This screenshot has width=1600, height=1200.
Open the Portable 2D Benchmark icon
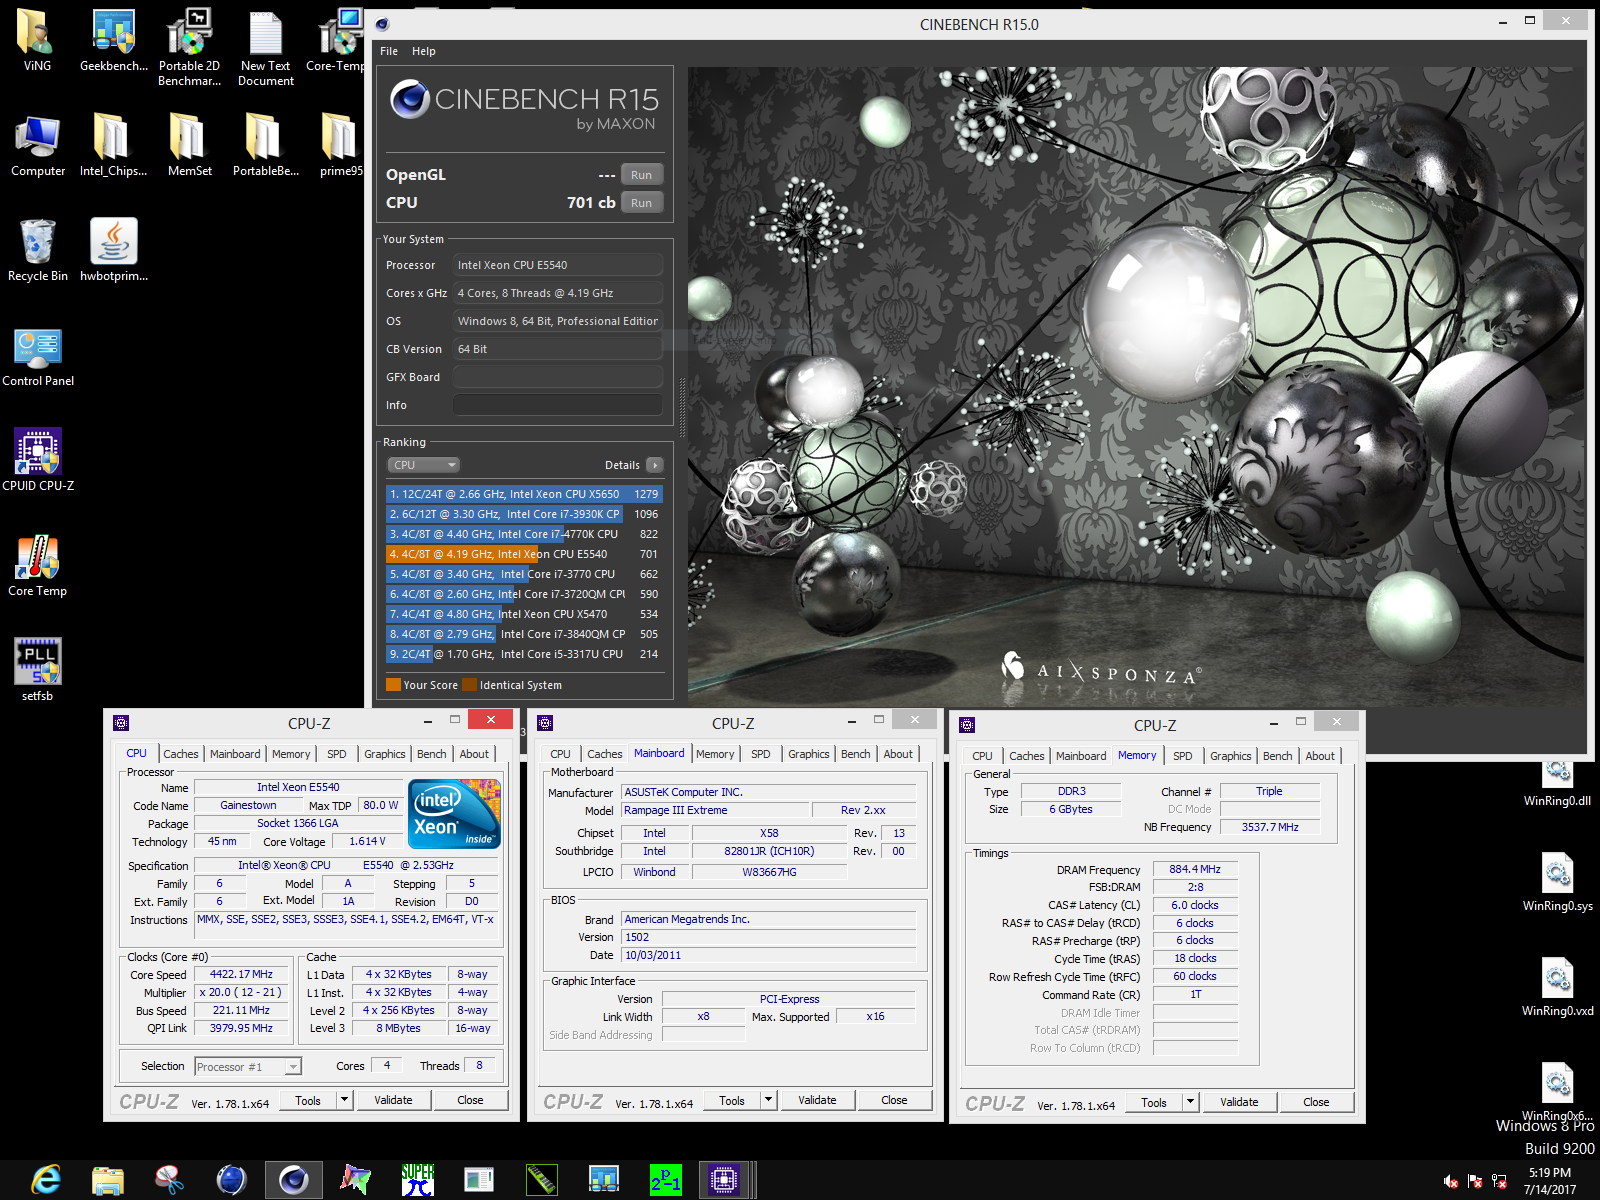pos(189,47)
